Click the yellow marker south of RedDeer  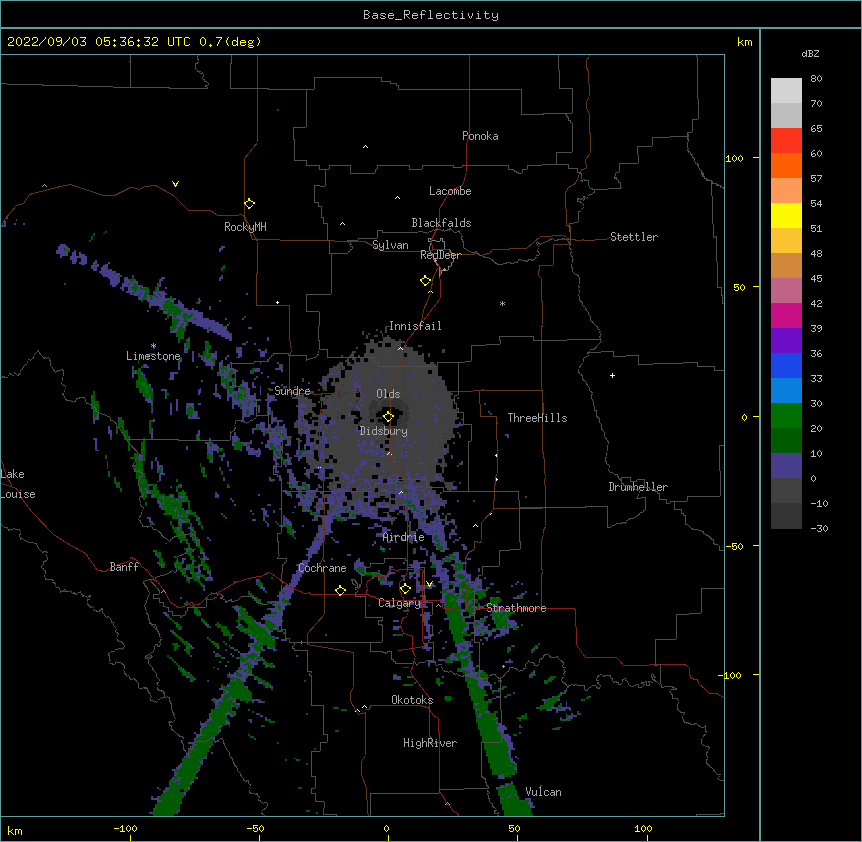[x=425, y=281]
